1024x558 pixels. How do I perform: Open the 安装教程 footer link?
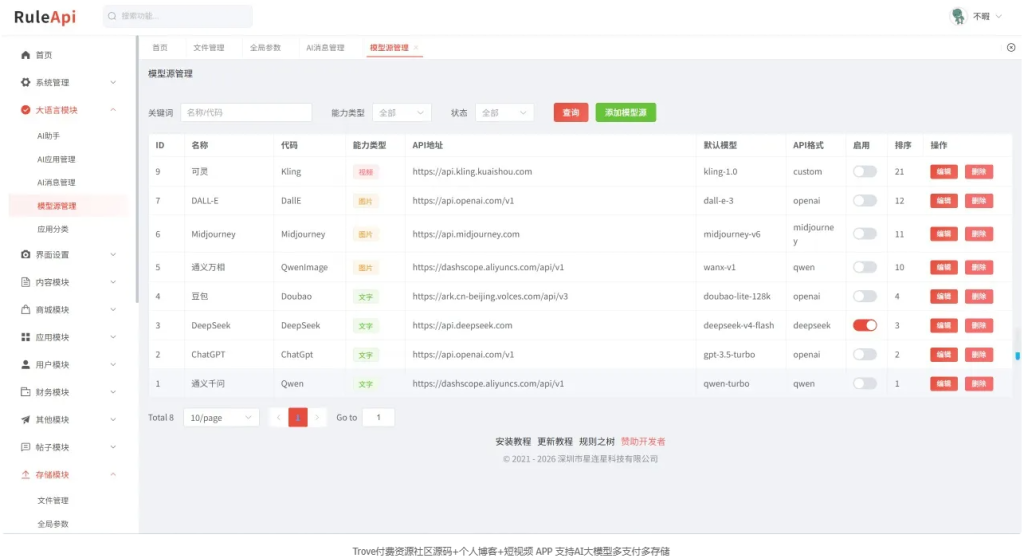click(513, 442)
